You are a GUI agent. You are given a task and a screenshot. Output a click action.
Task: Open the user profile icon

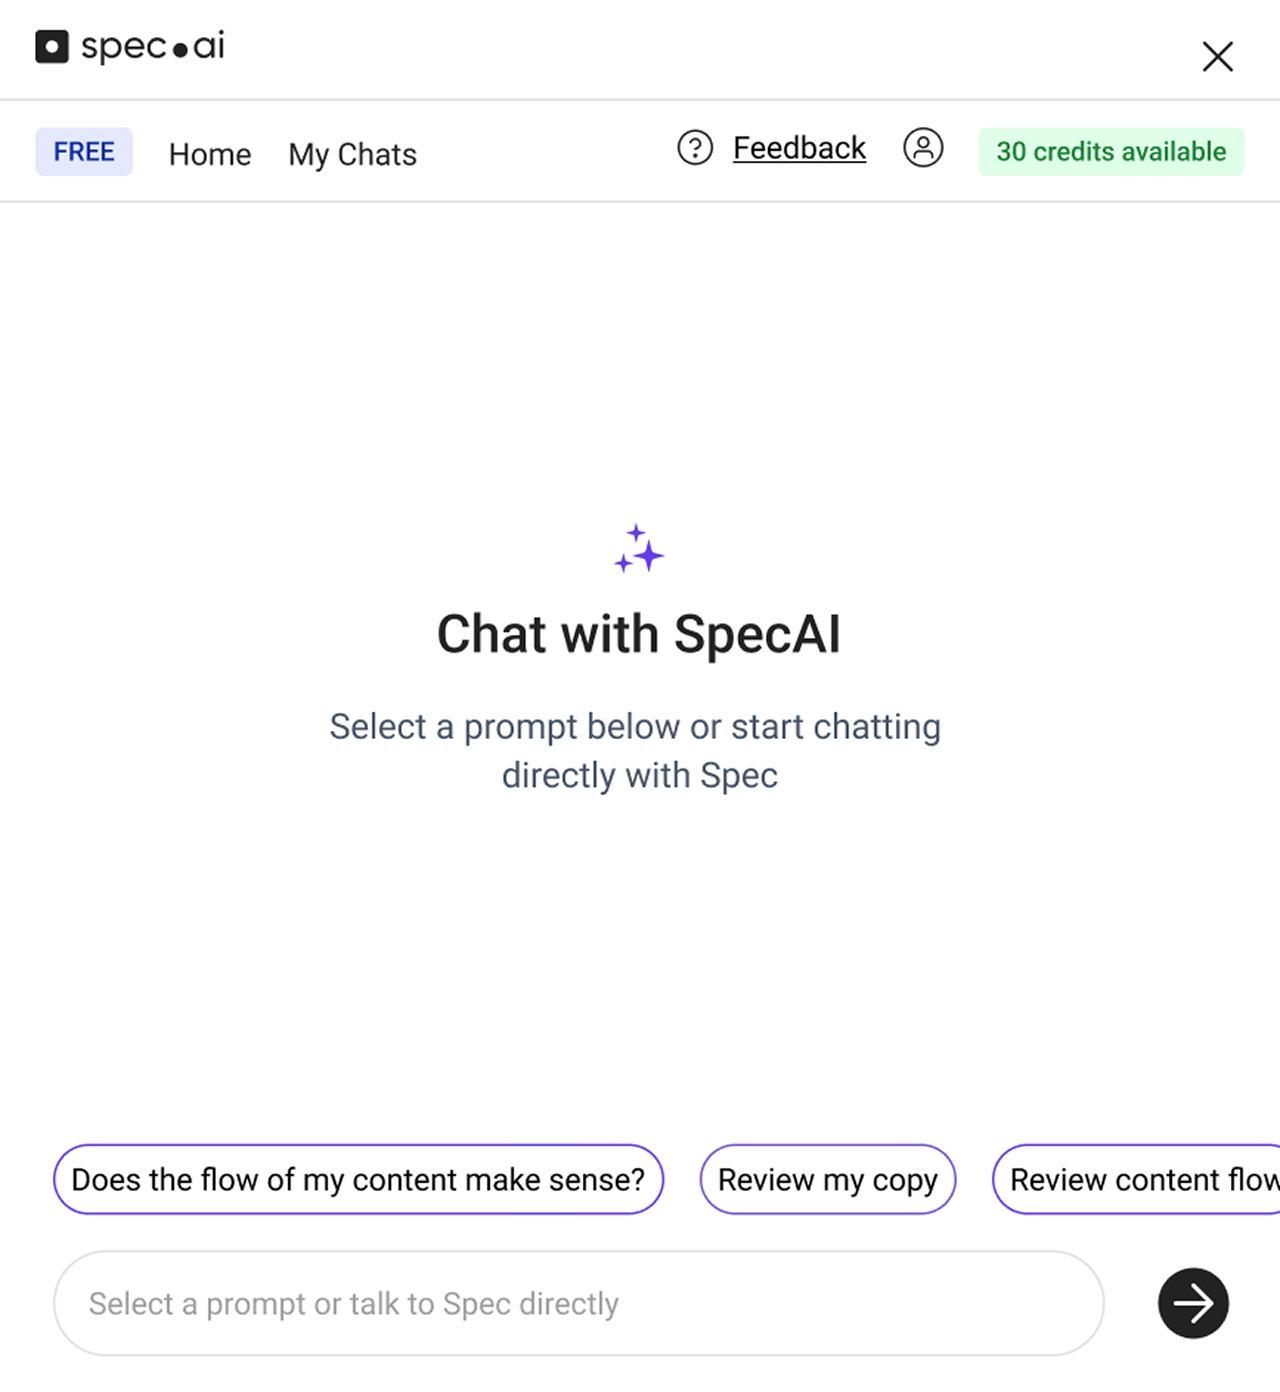pyautogui.click(x=923, y=148)
